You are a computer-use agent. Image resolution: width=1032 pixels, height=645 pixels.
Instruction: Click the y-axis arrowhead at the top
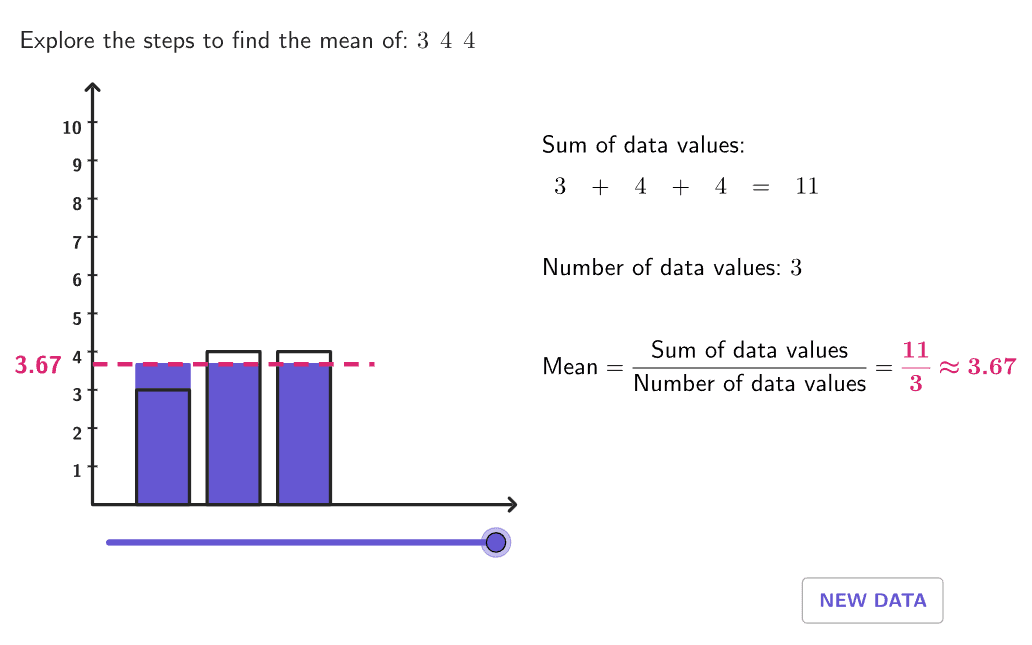92,88
